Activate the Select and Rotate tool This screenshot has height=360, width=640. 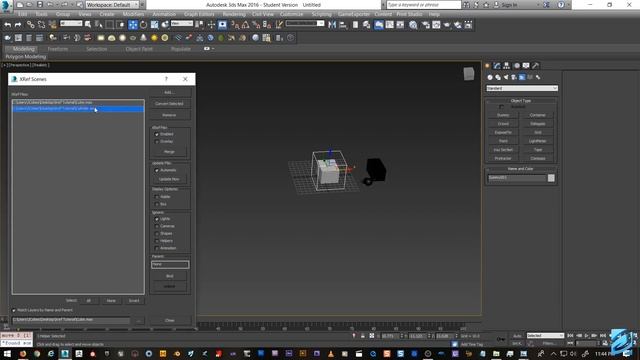[143, 25]
